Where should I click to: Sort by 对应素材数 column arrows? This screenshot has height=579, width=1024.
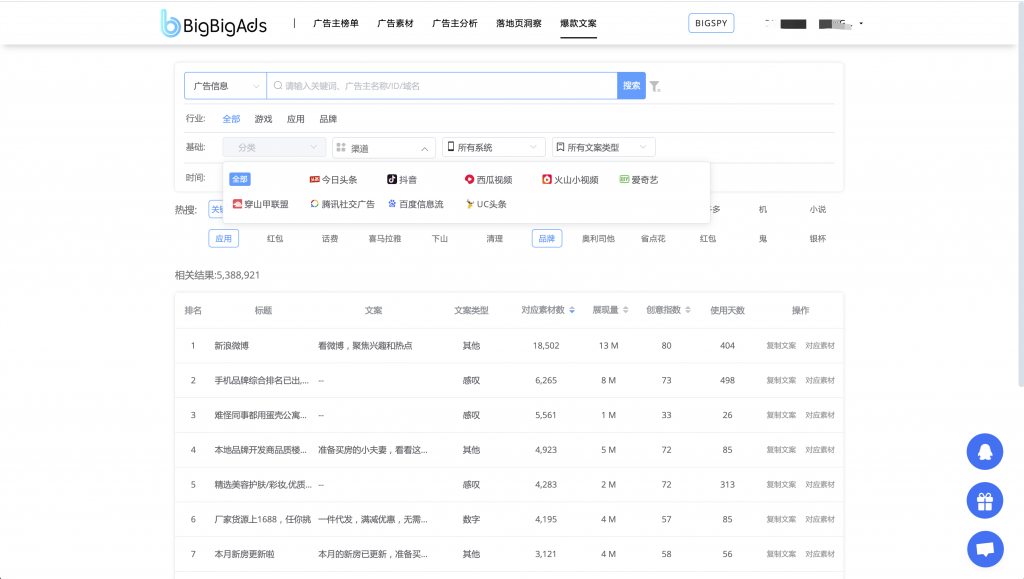click(572, 310)
